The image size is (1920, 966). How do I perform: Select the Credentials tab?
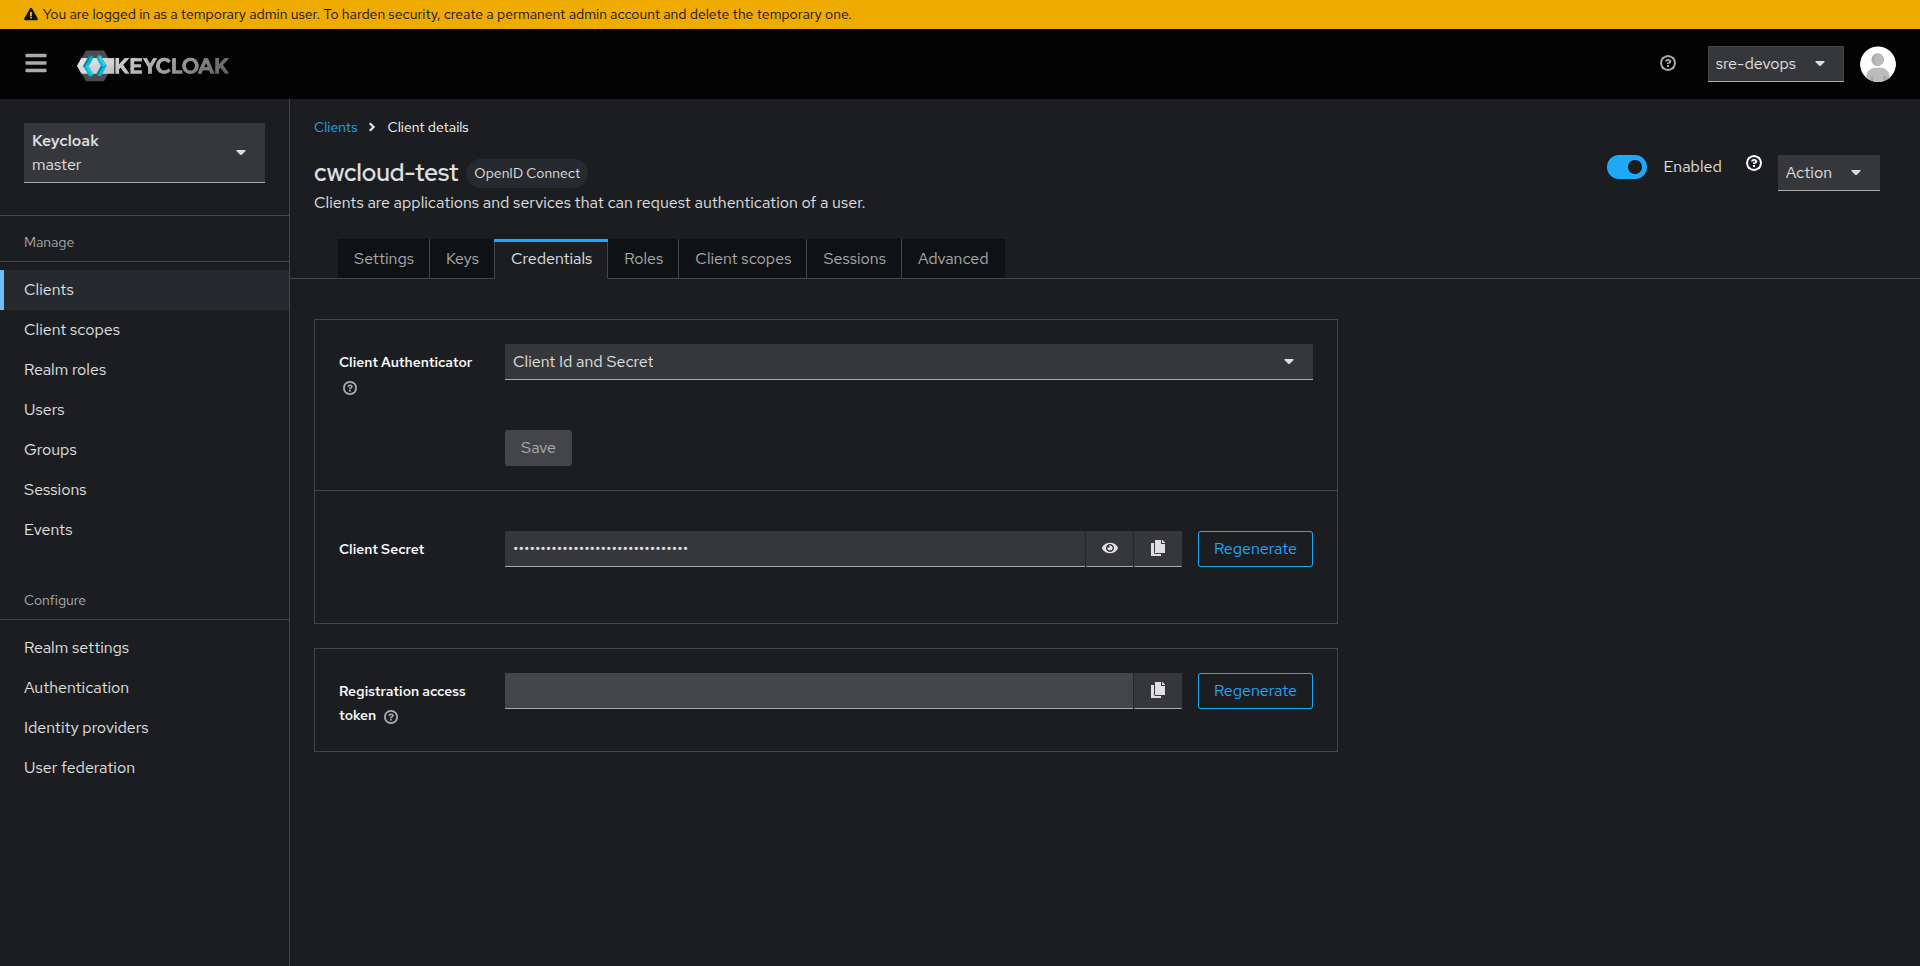point(551,259)
